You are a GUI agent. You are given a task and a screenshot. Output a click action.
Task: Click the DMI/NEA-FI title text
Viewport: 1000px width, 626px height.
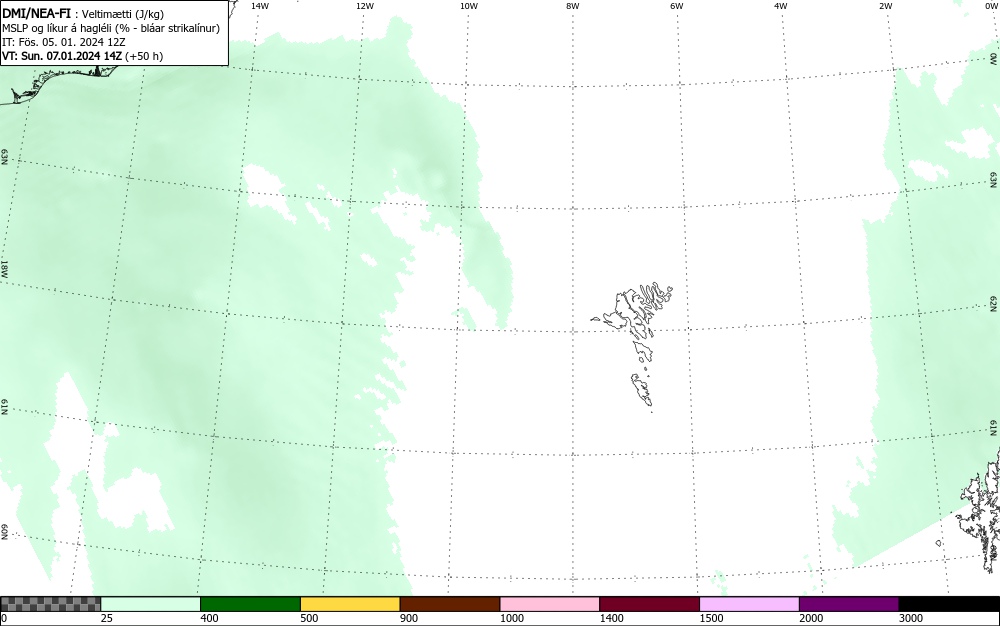click(36, 13)
